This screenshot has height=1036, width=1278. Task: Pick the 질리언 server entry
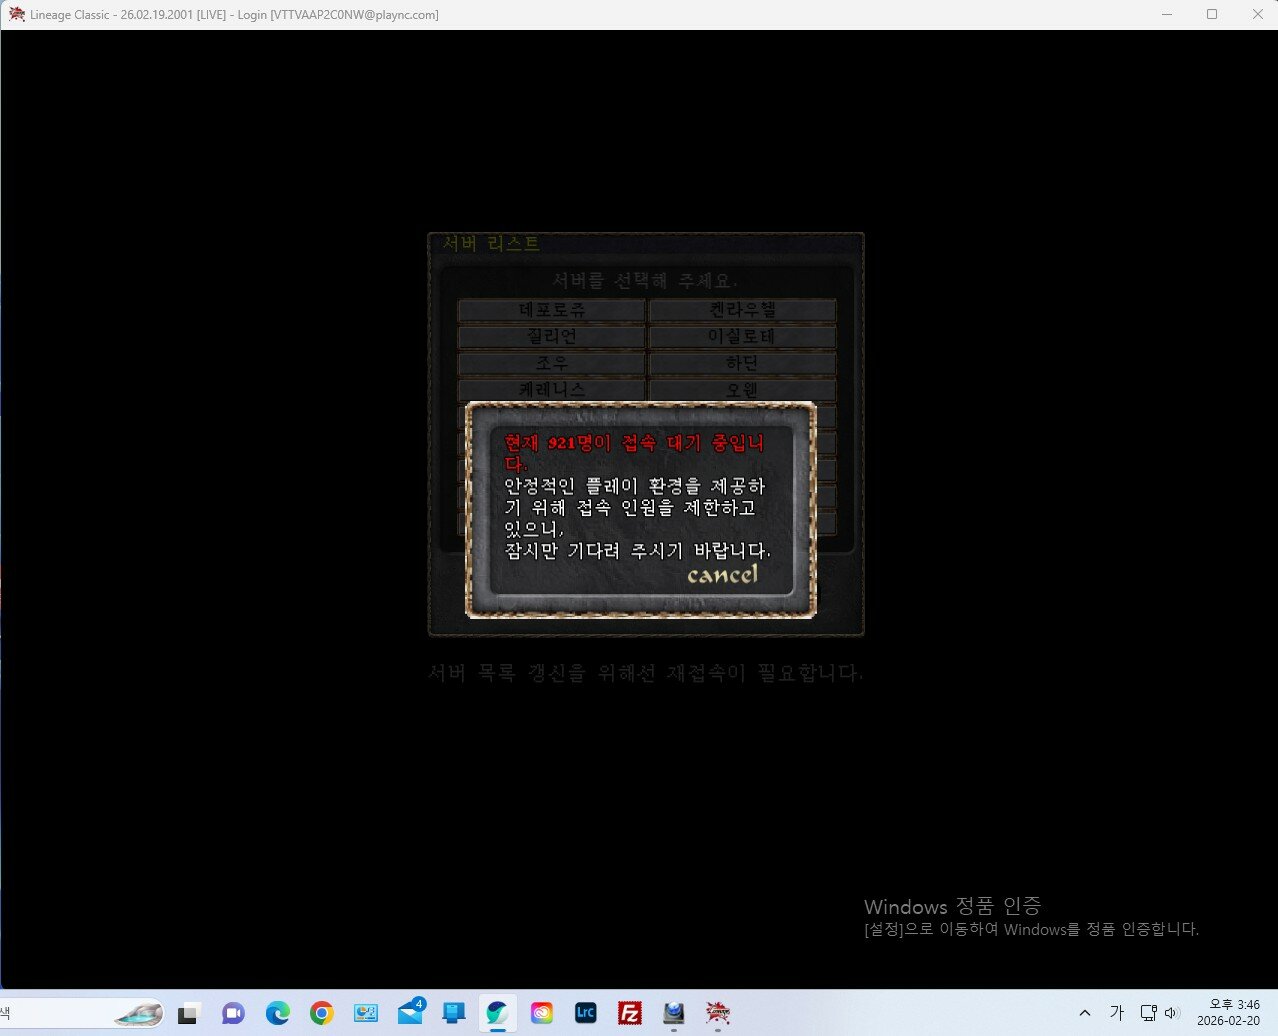551,337
